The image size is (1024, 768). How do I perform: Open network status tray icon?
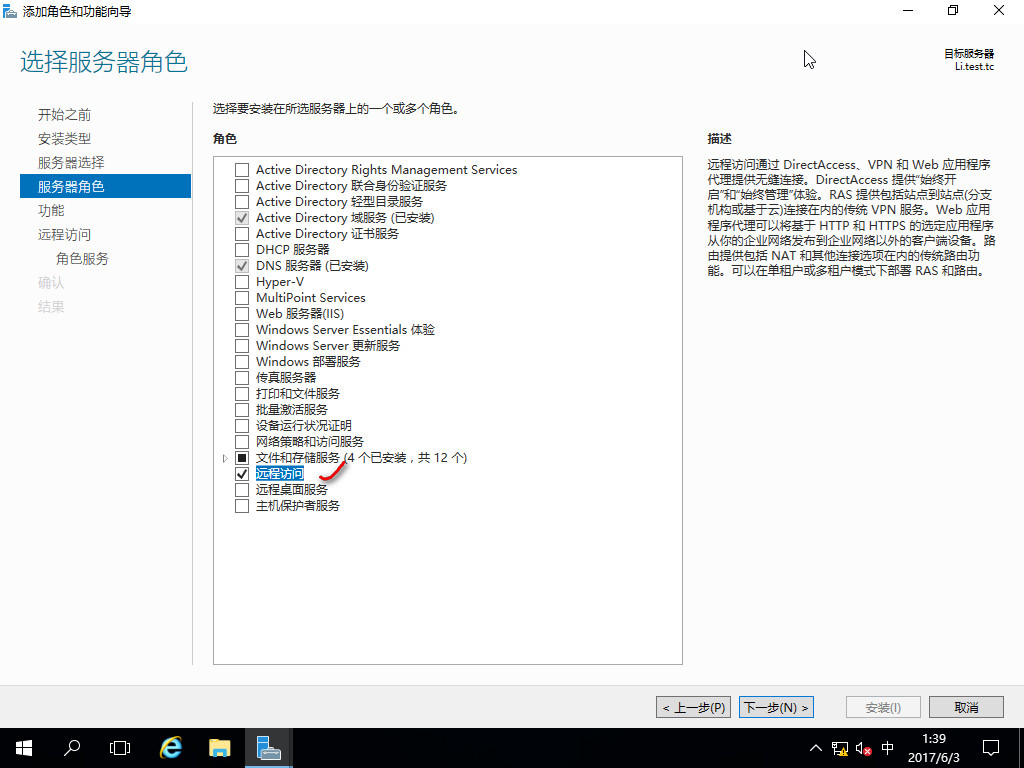pos(840,748)
